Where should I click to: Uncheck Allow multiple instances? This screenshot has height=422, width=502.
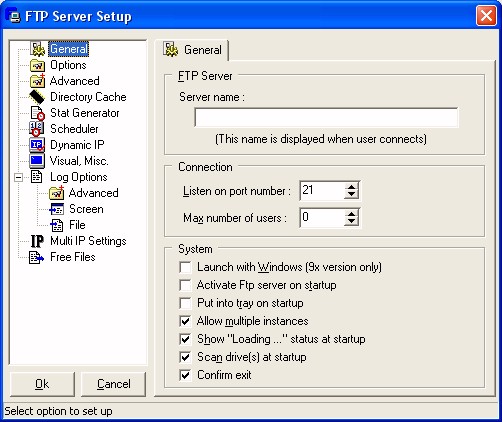pos(185,321)
